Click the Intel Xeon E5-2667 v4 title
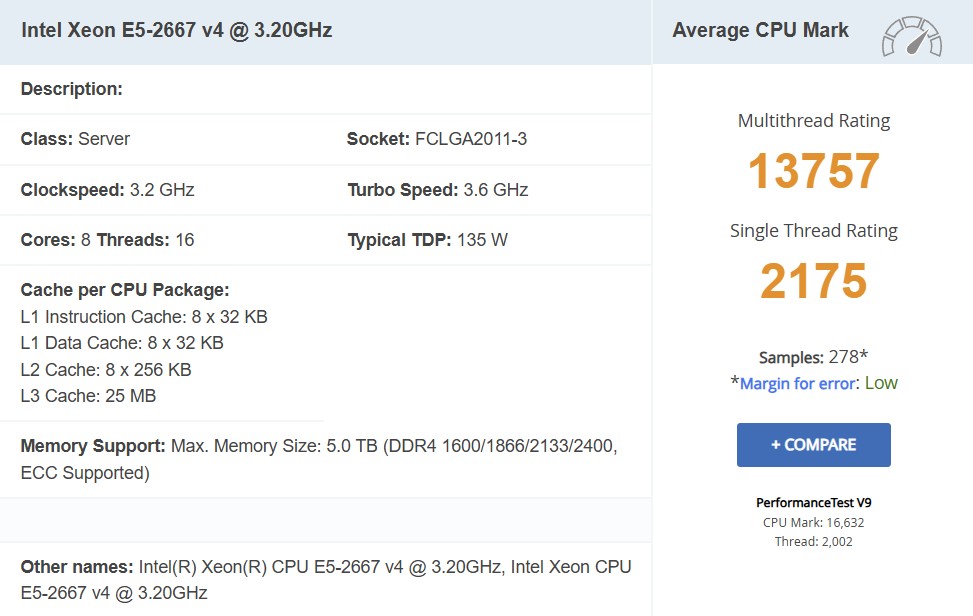 pyautogui.click(x=177, y=30)
